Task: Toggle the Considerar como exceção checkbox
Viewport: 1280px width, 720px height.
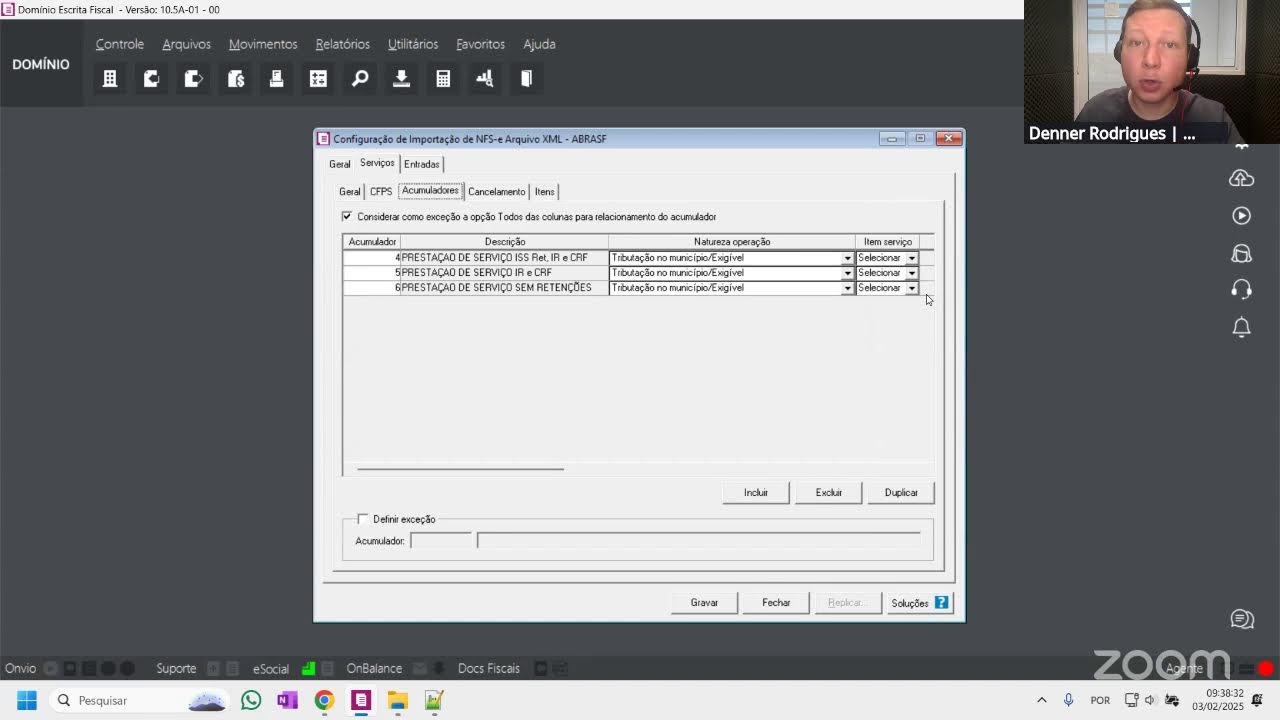Action: tap(347, 216)
